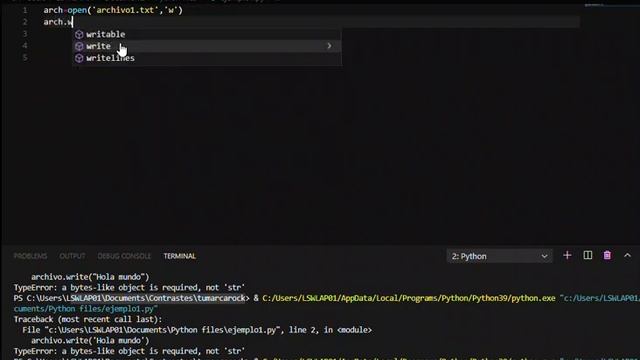Image resolution: width=640 pixels, height=360 pixels.
Task: Click line number 1 in the gutter
Action: point(25,10)
